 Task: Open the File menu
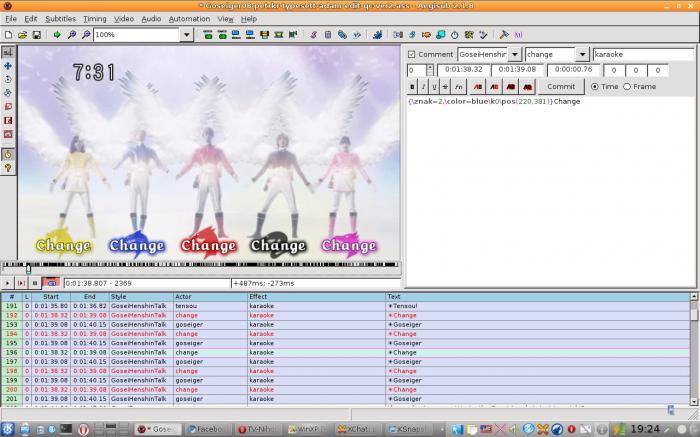tap(11, 19)
